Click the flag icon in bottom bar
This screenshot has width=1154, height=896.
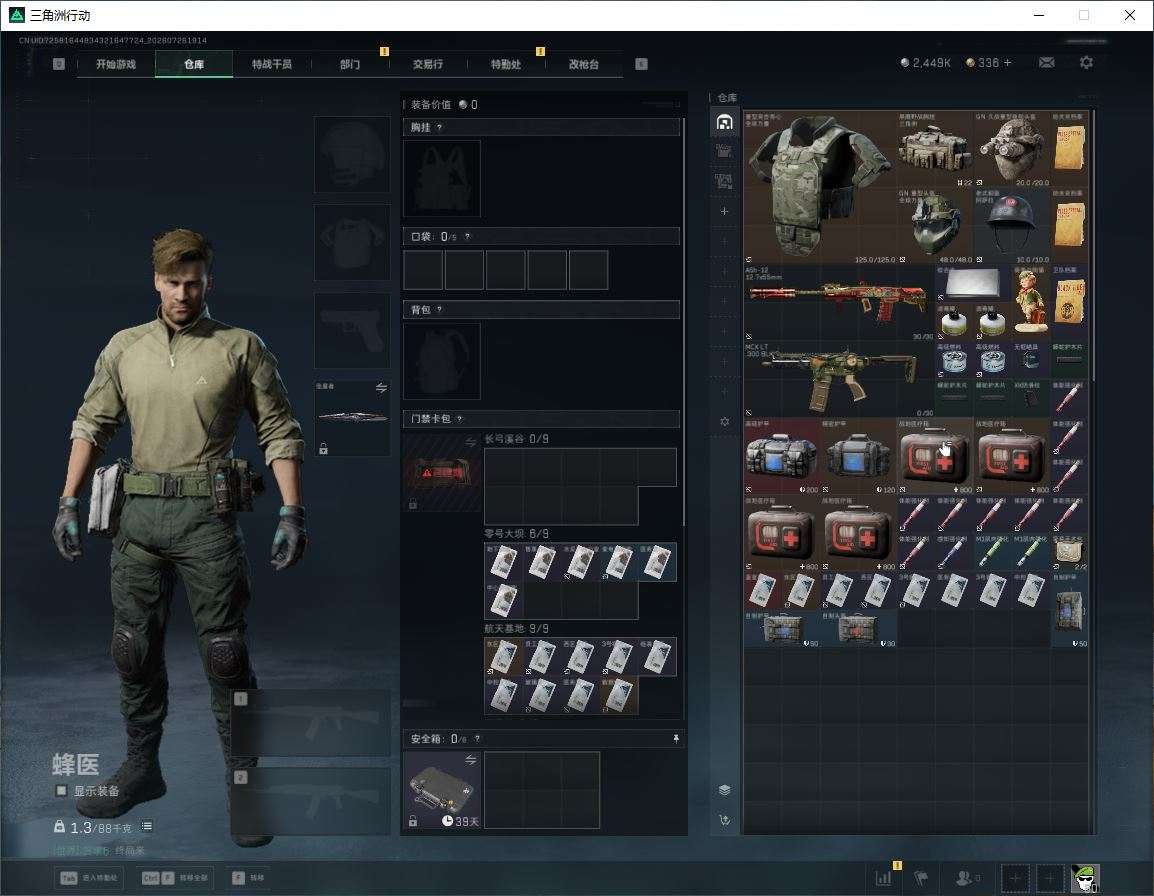tap(921, 878)
